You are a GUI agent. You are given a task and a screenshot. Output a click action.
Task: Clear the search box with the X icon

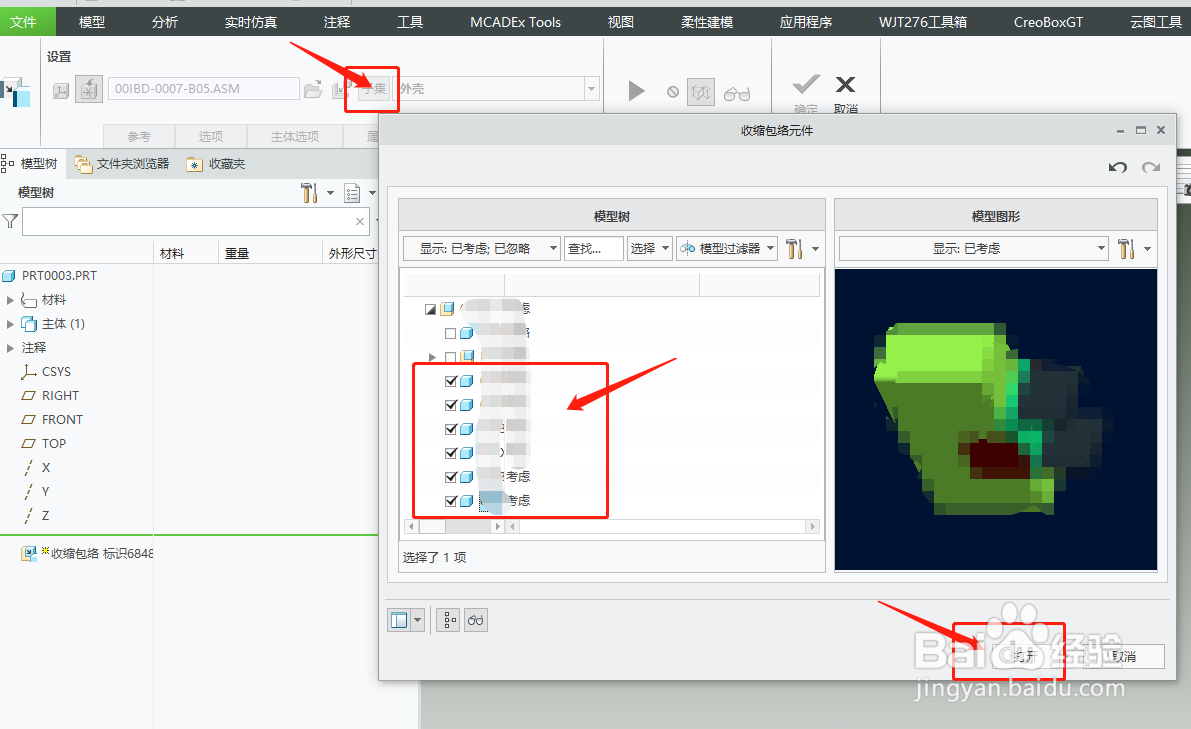tap(360, 222)
